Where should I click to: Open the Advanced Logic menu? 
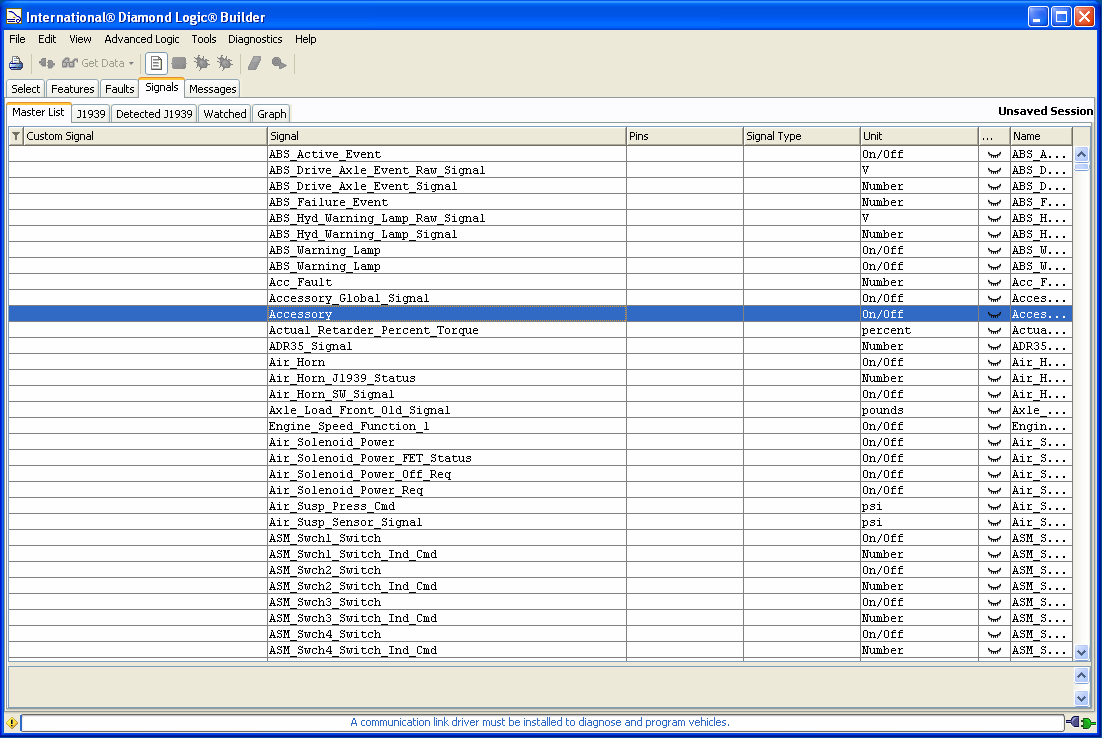(141, 39)
